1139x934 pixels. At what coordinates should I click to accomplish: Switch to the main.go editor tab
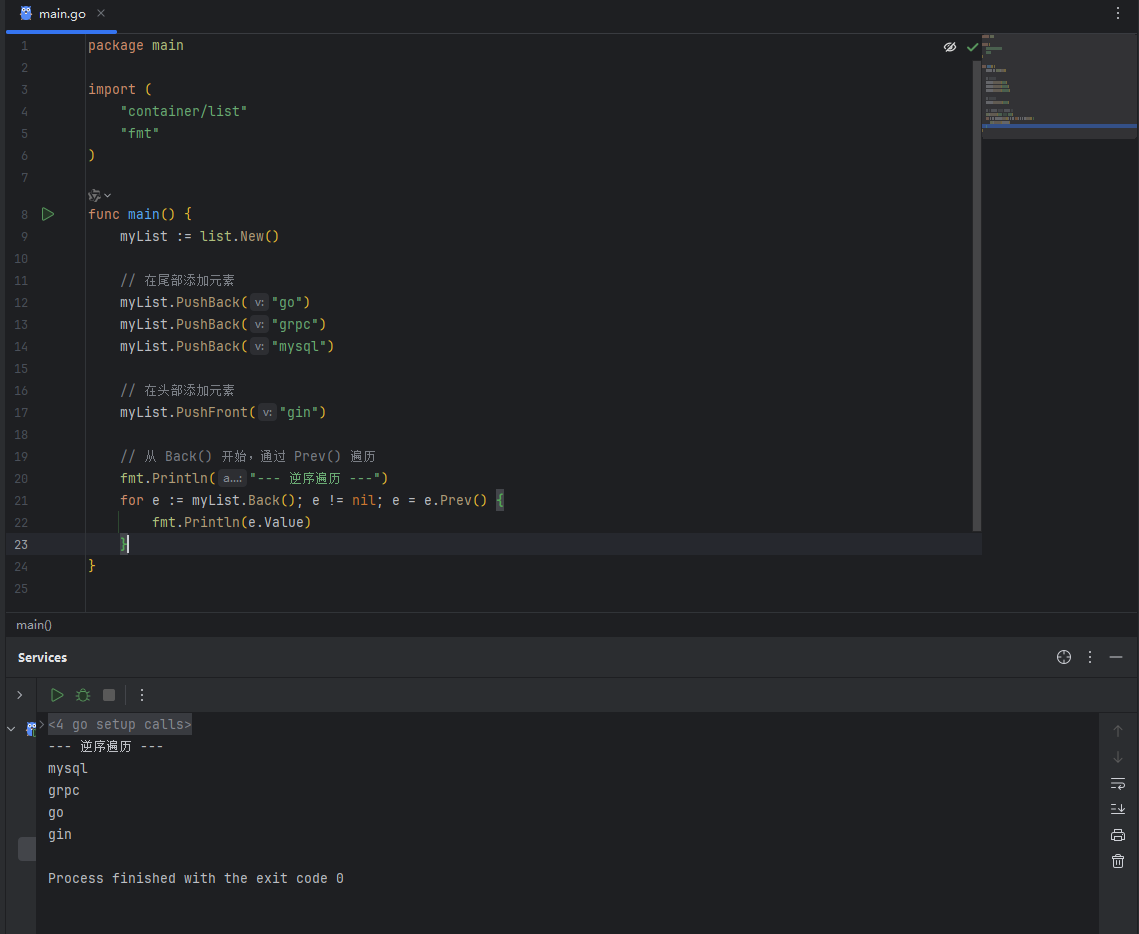[62, 14]
